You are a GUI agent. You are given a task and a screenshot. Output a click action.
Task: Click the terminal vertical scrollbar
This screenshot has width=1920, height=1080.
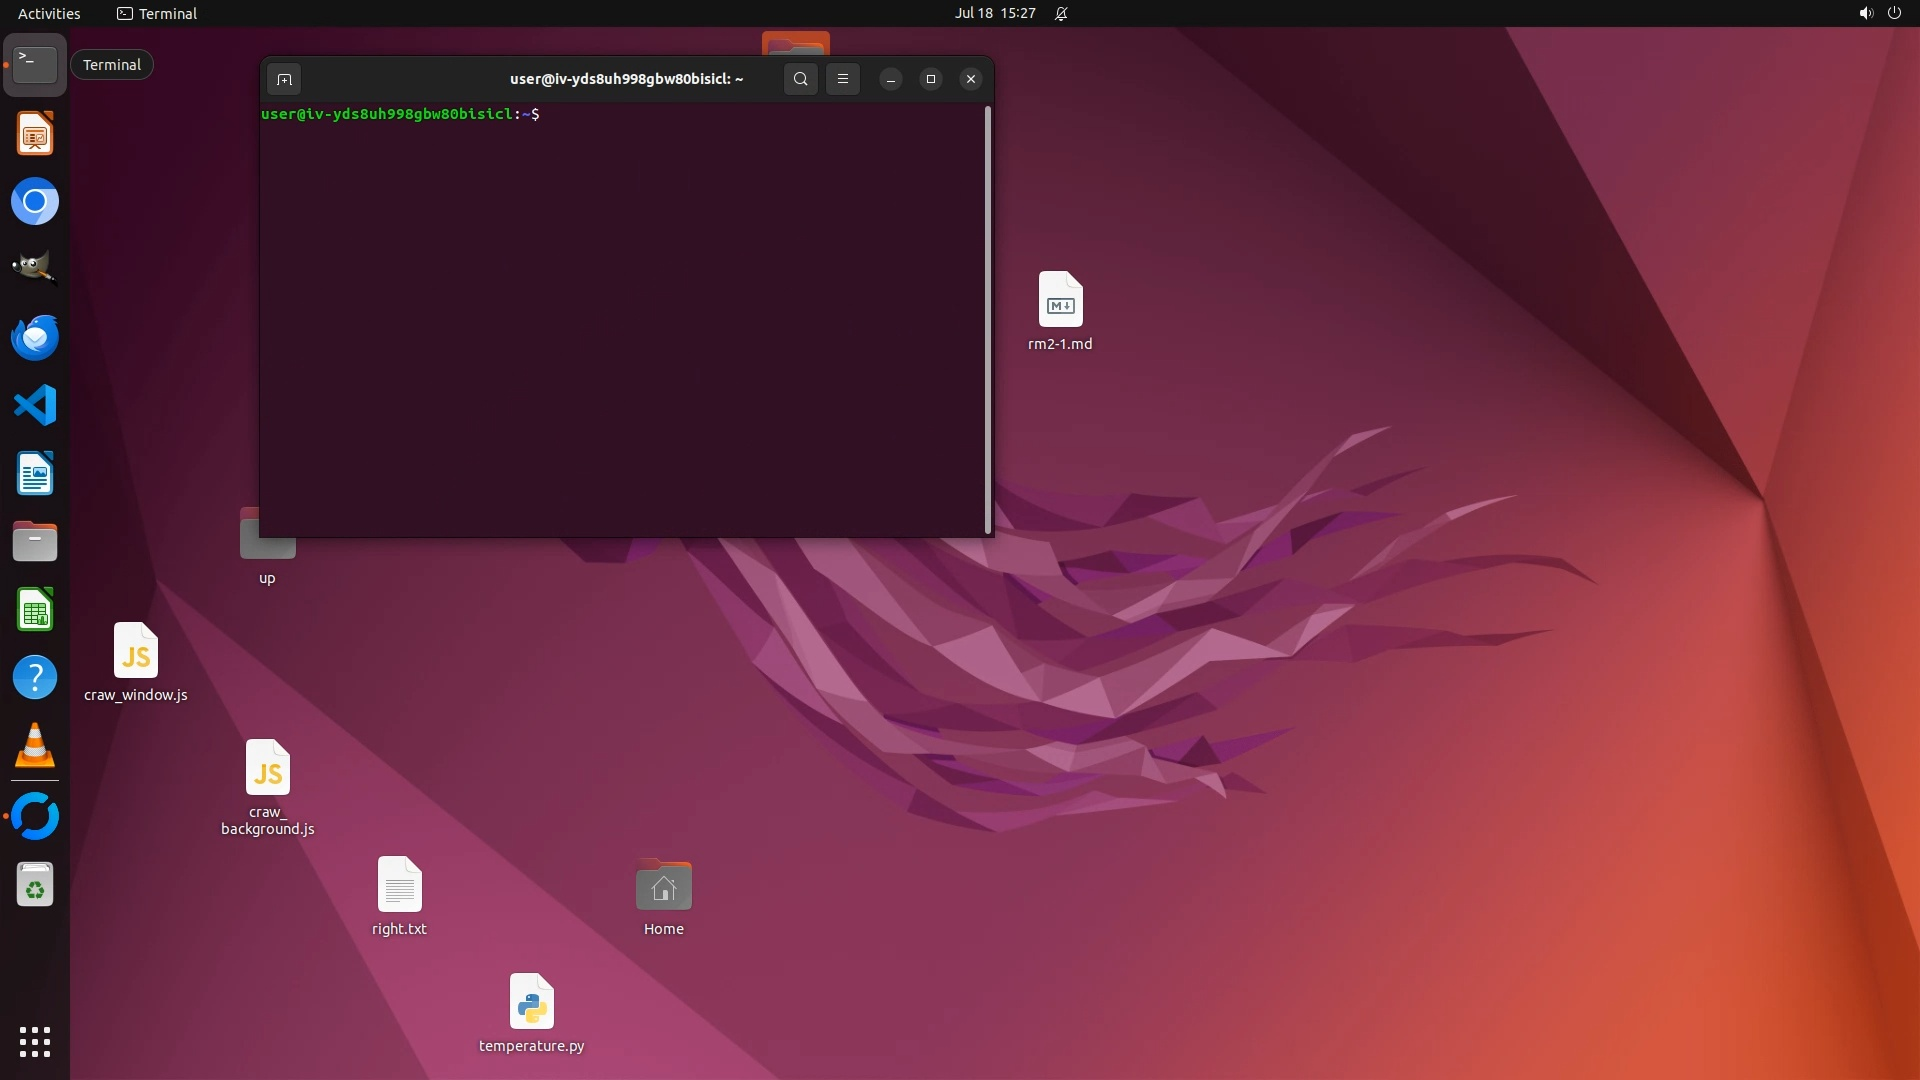point(988,320)
